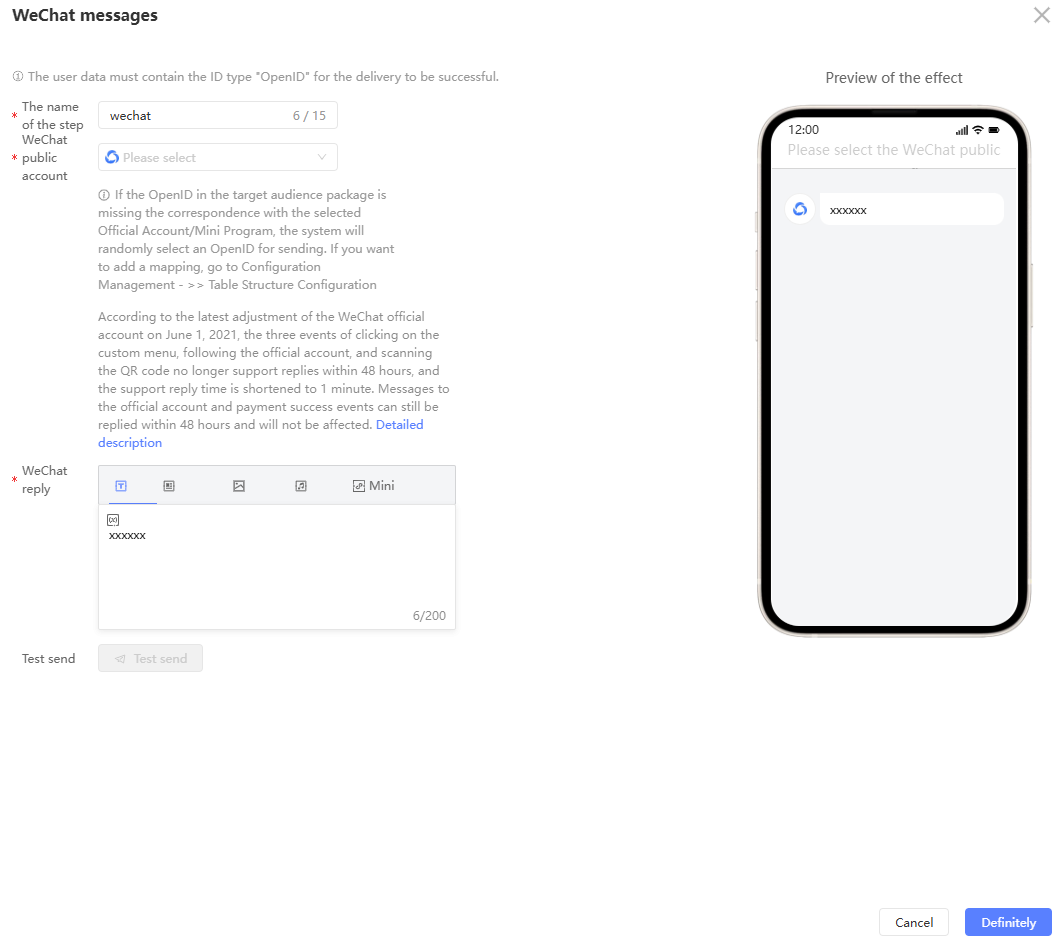The image size is (1060, 942).
Task: Click the Test send field label
Action: [x=49, y=659]
